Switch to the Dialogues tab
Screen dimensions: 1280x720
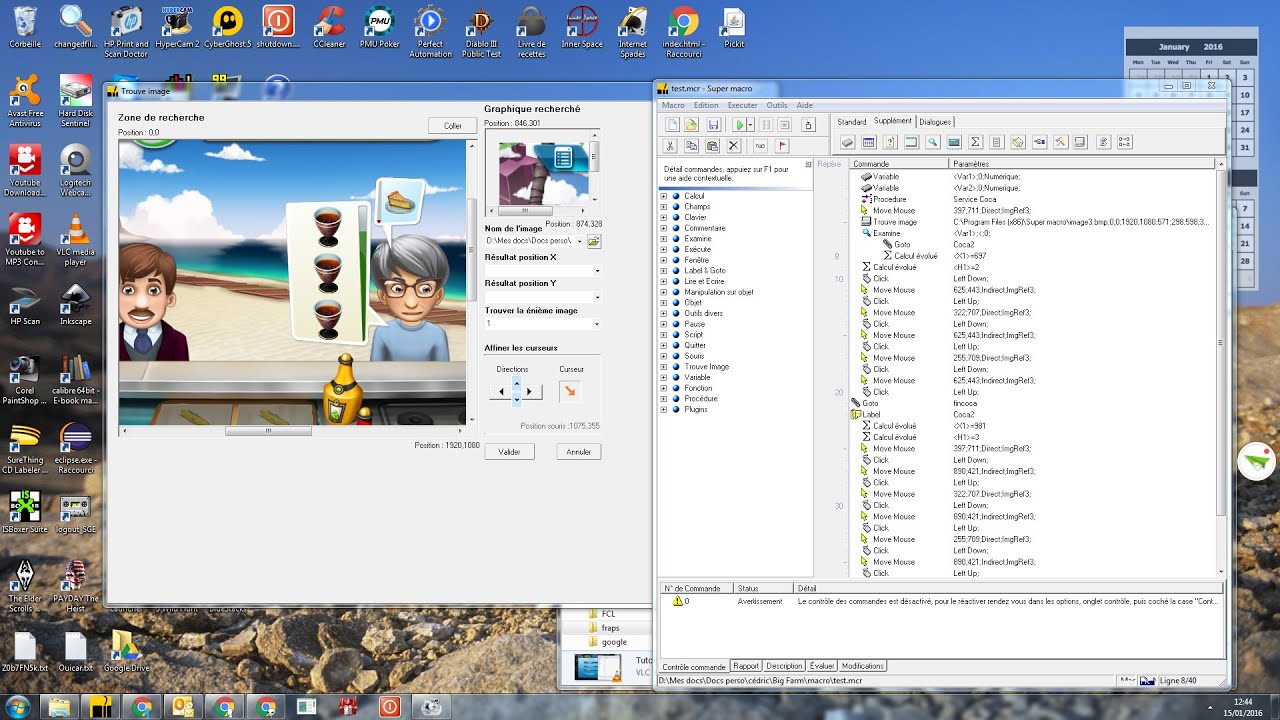point(935,122)
